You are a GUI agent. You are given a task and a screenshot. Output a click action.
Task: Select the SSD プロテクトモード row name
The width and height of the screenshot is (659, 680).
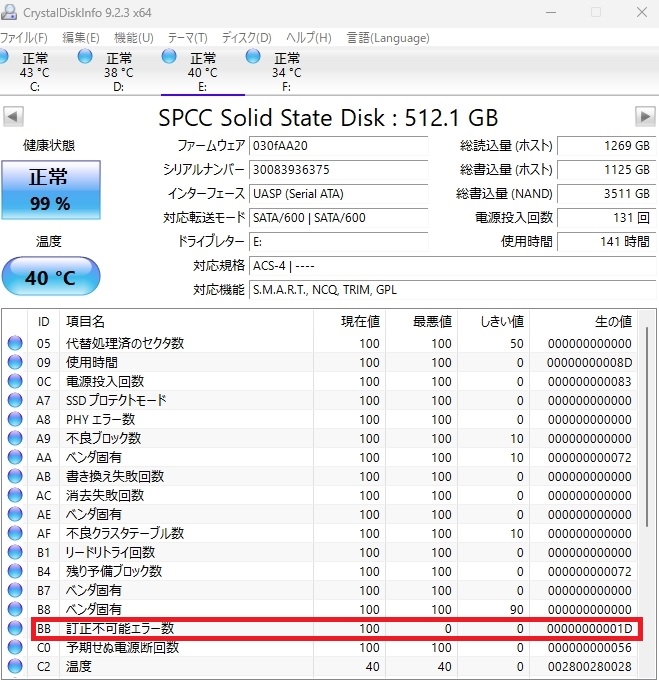[116, 400]
